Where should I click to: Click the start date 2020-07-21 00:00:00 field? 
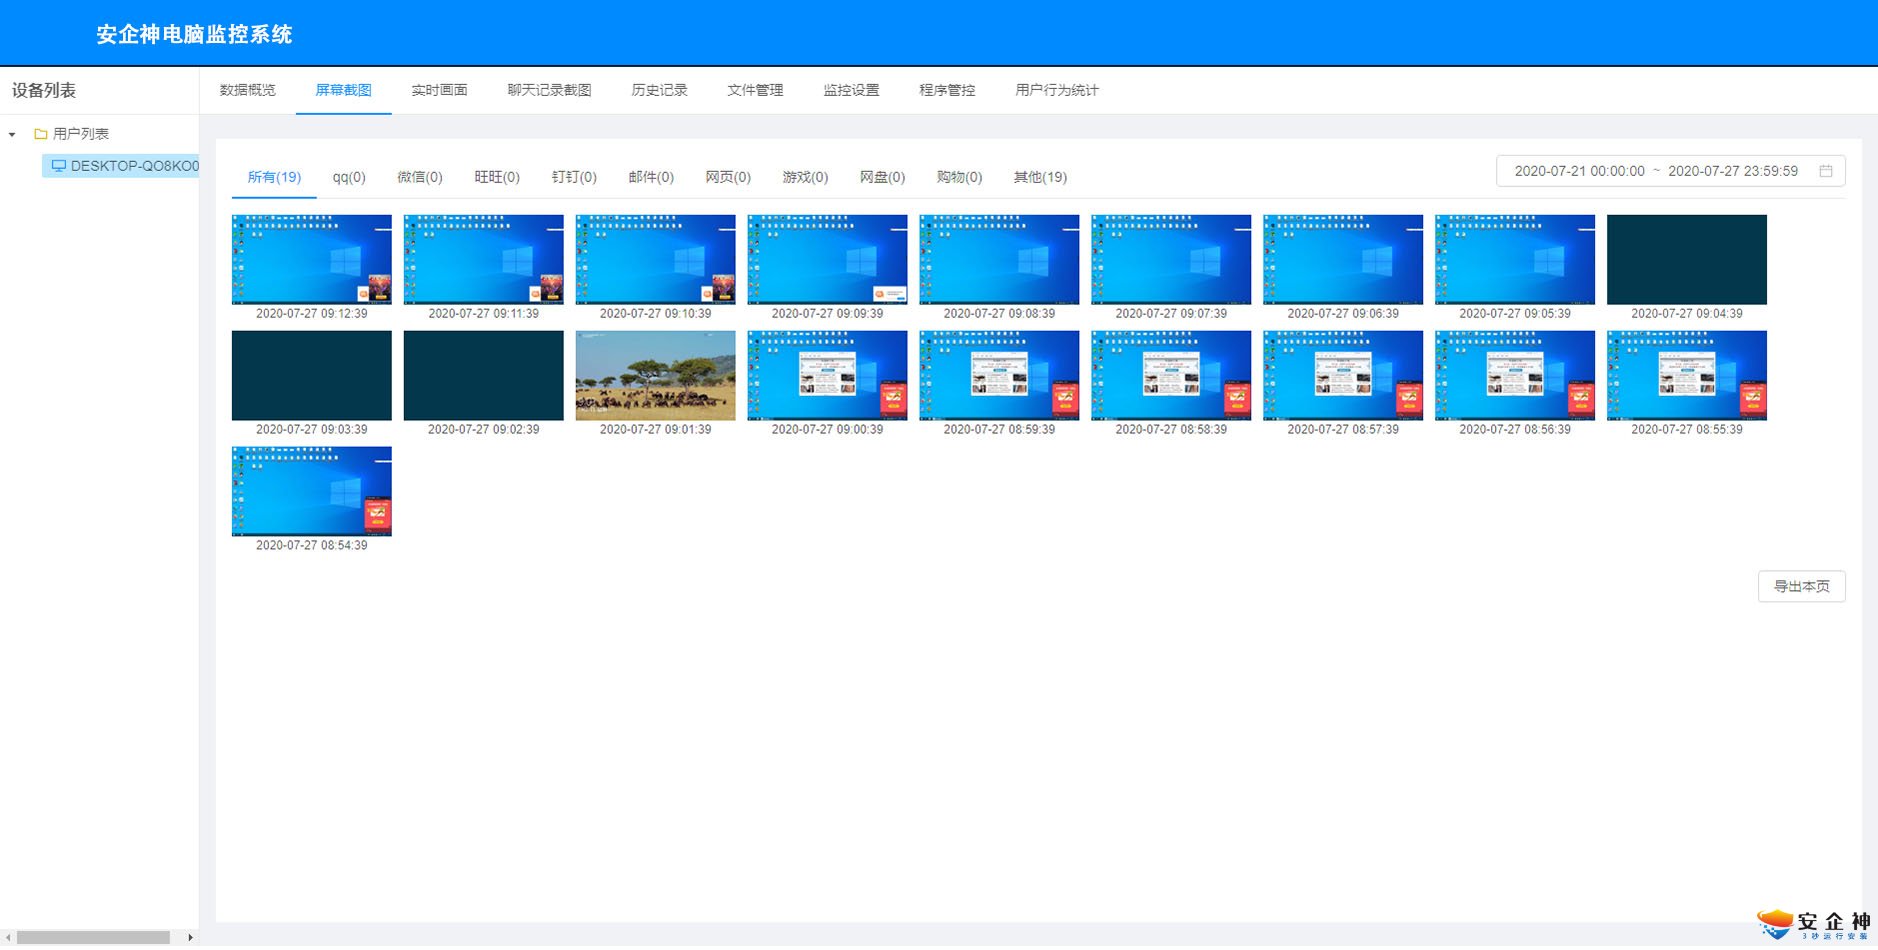[1579, 171]
